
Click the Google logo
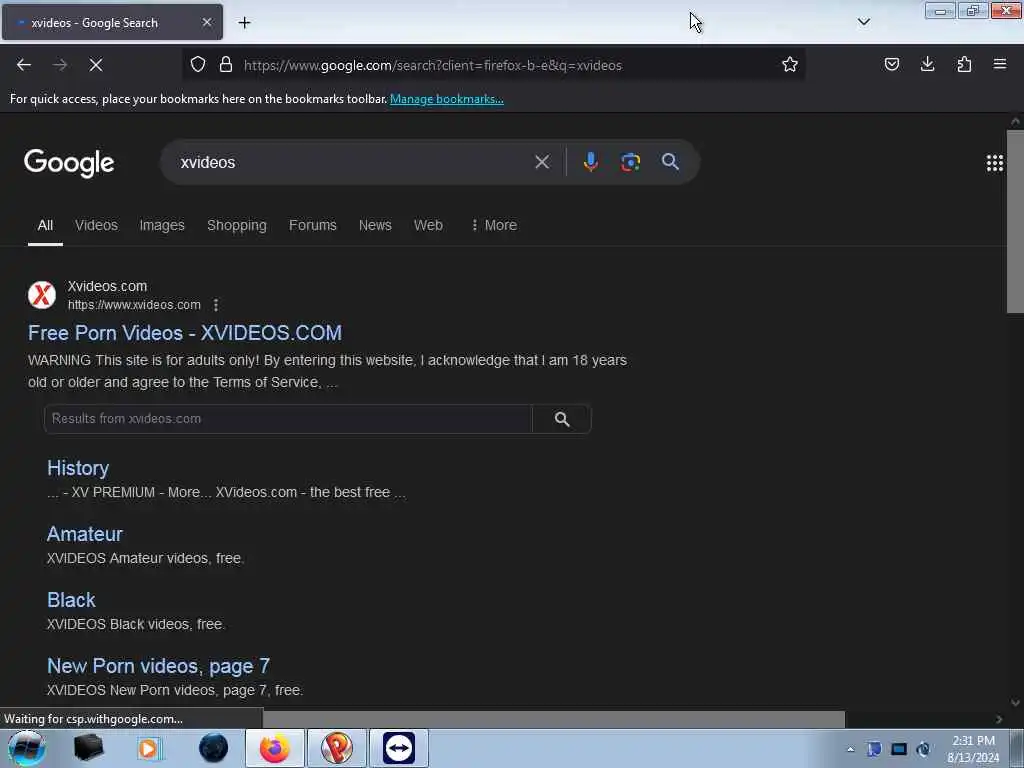tap(69, 163)
